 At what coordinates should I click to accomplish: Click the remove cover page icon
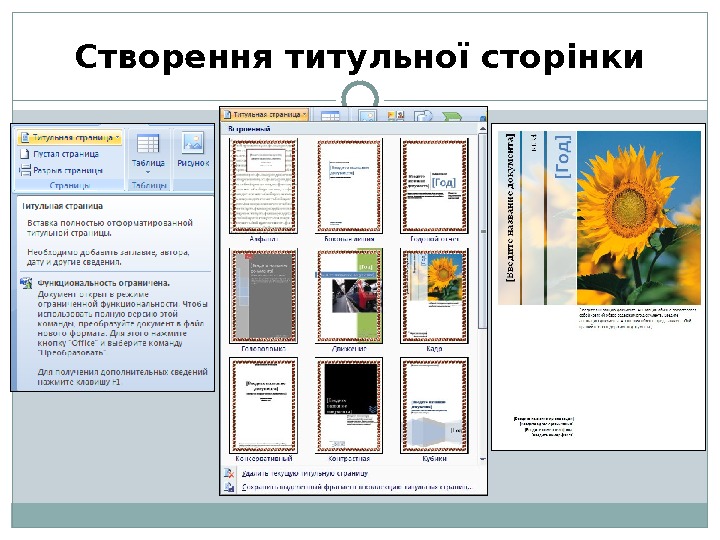click(x=229, y=473)
